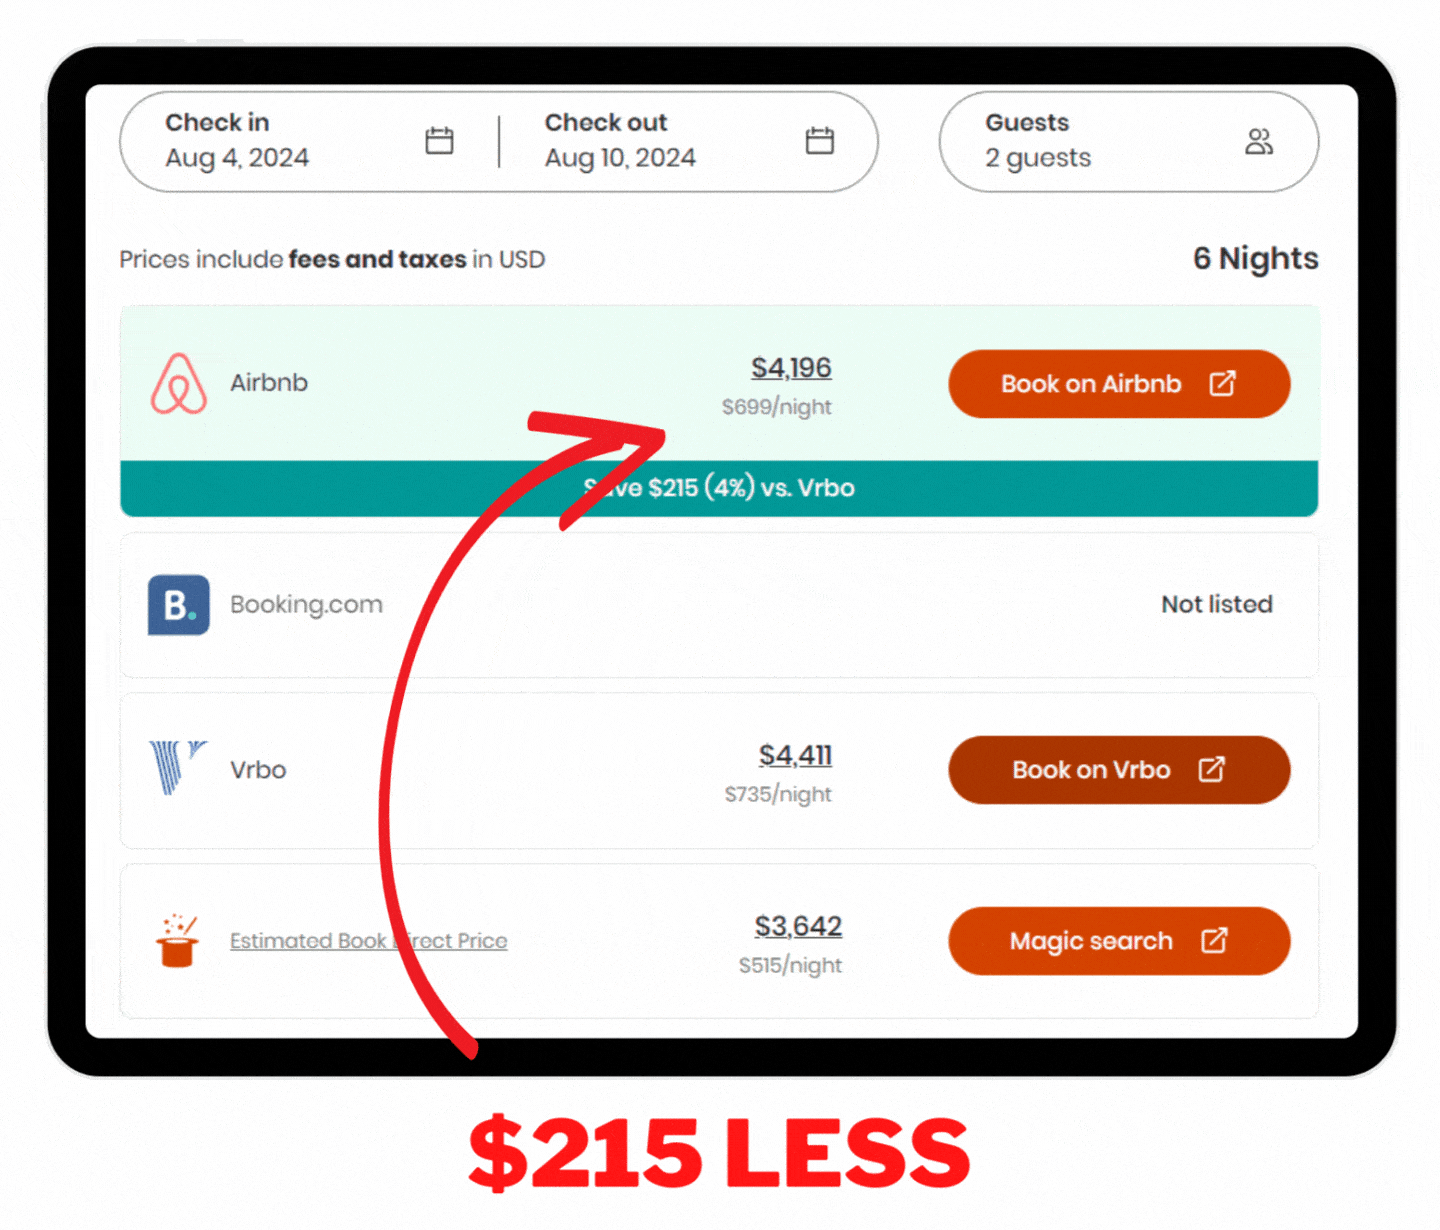1440x1230 pixels.
Task: Edit the Check out date field
Action: pos(620,141)
